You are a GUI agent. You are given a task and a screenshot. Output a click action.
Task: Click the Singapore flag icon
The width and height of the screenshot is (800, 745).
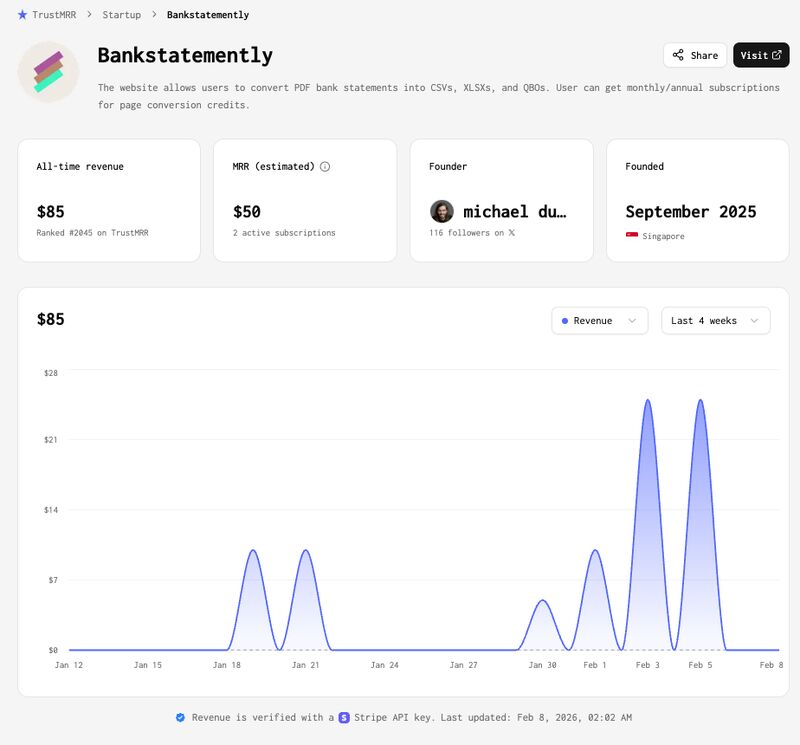(x=630, y=236)
